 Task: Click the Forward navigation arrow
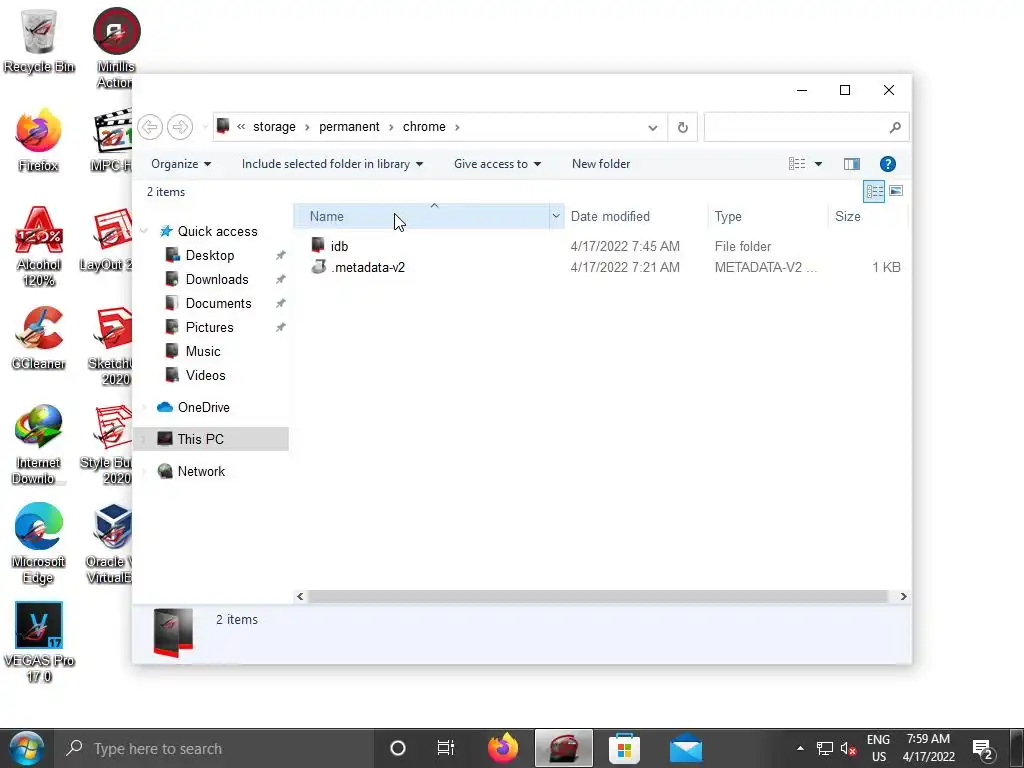click(x=180, y=127)
